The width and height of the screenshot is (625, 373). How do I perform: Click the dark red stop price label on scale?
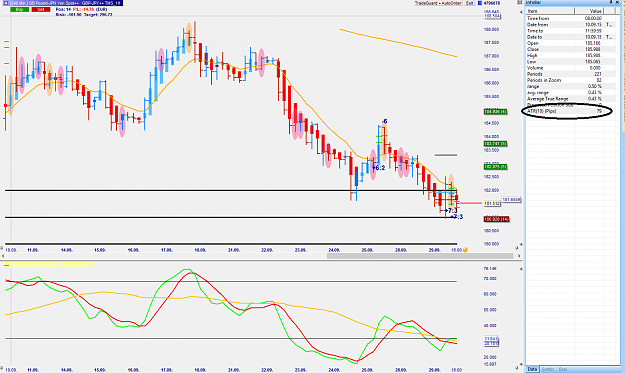point(496,219)
